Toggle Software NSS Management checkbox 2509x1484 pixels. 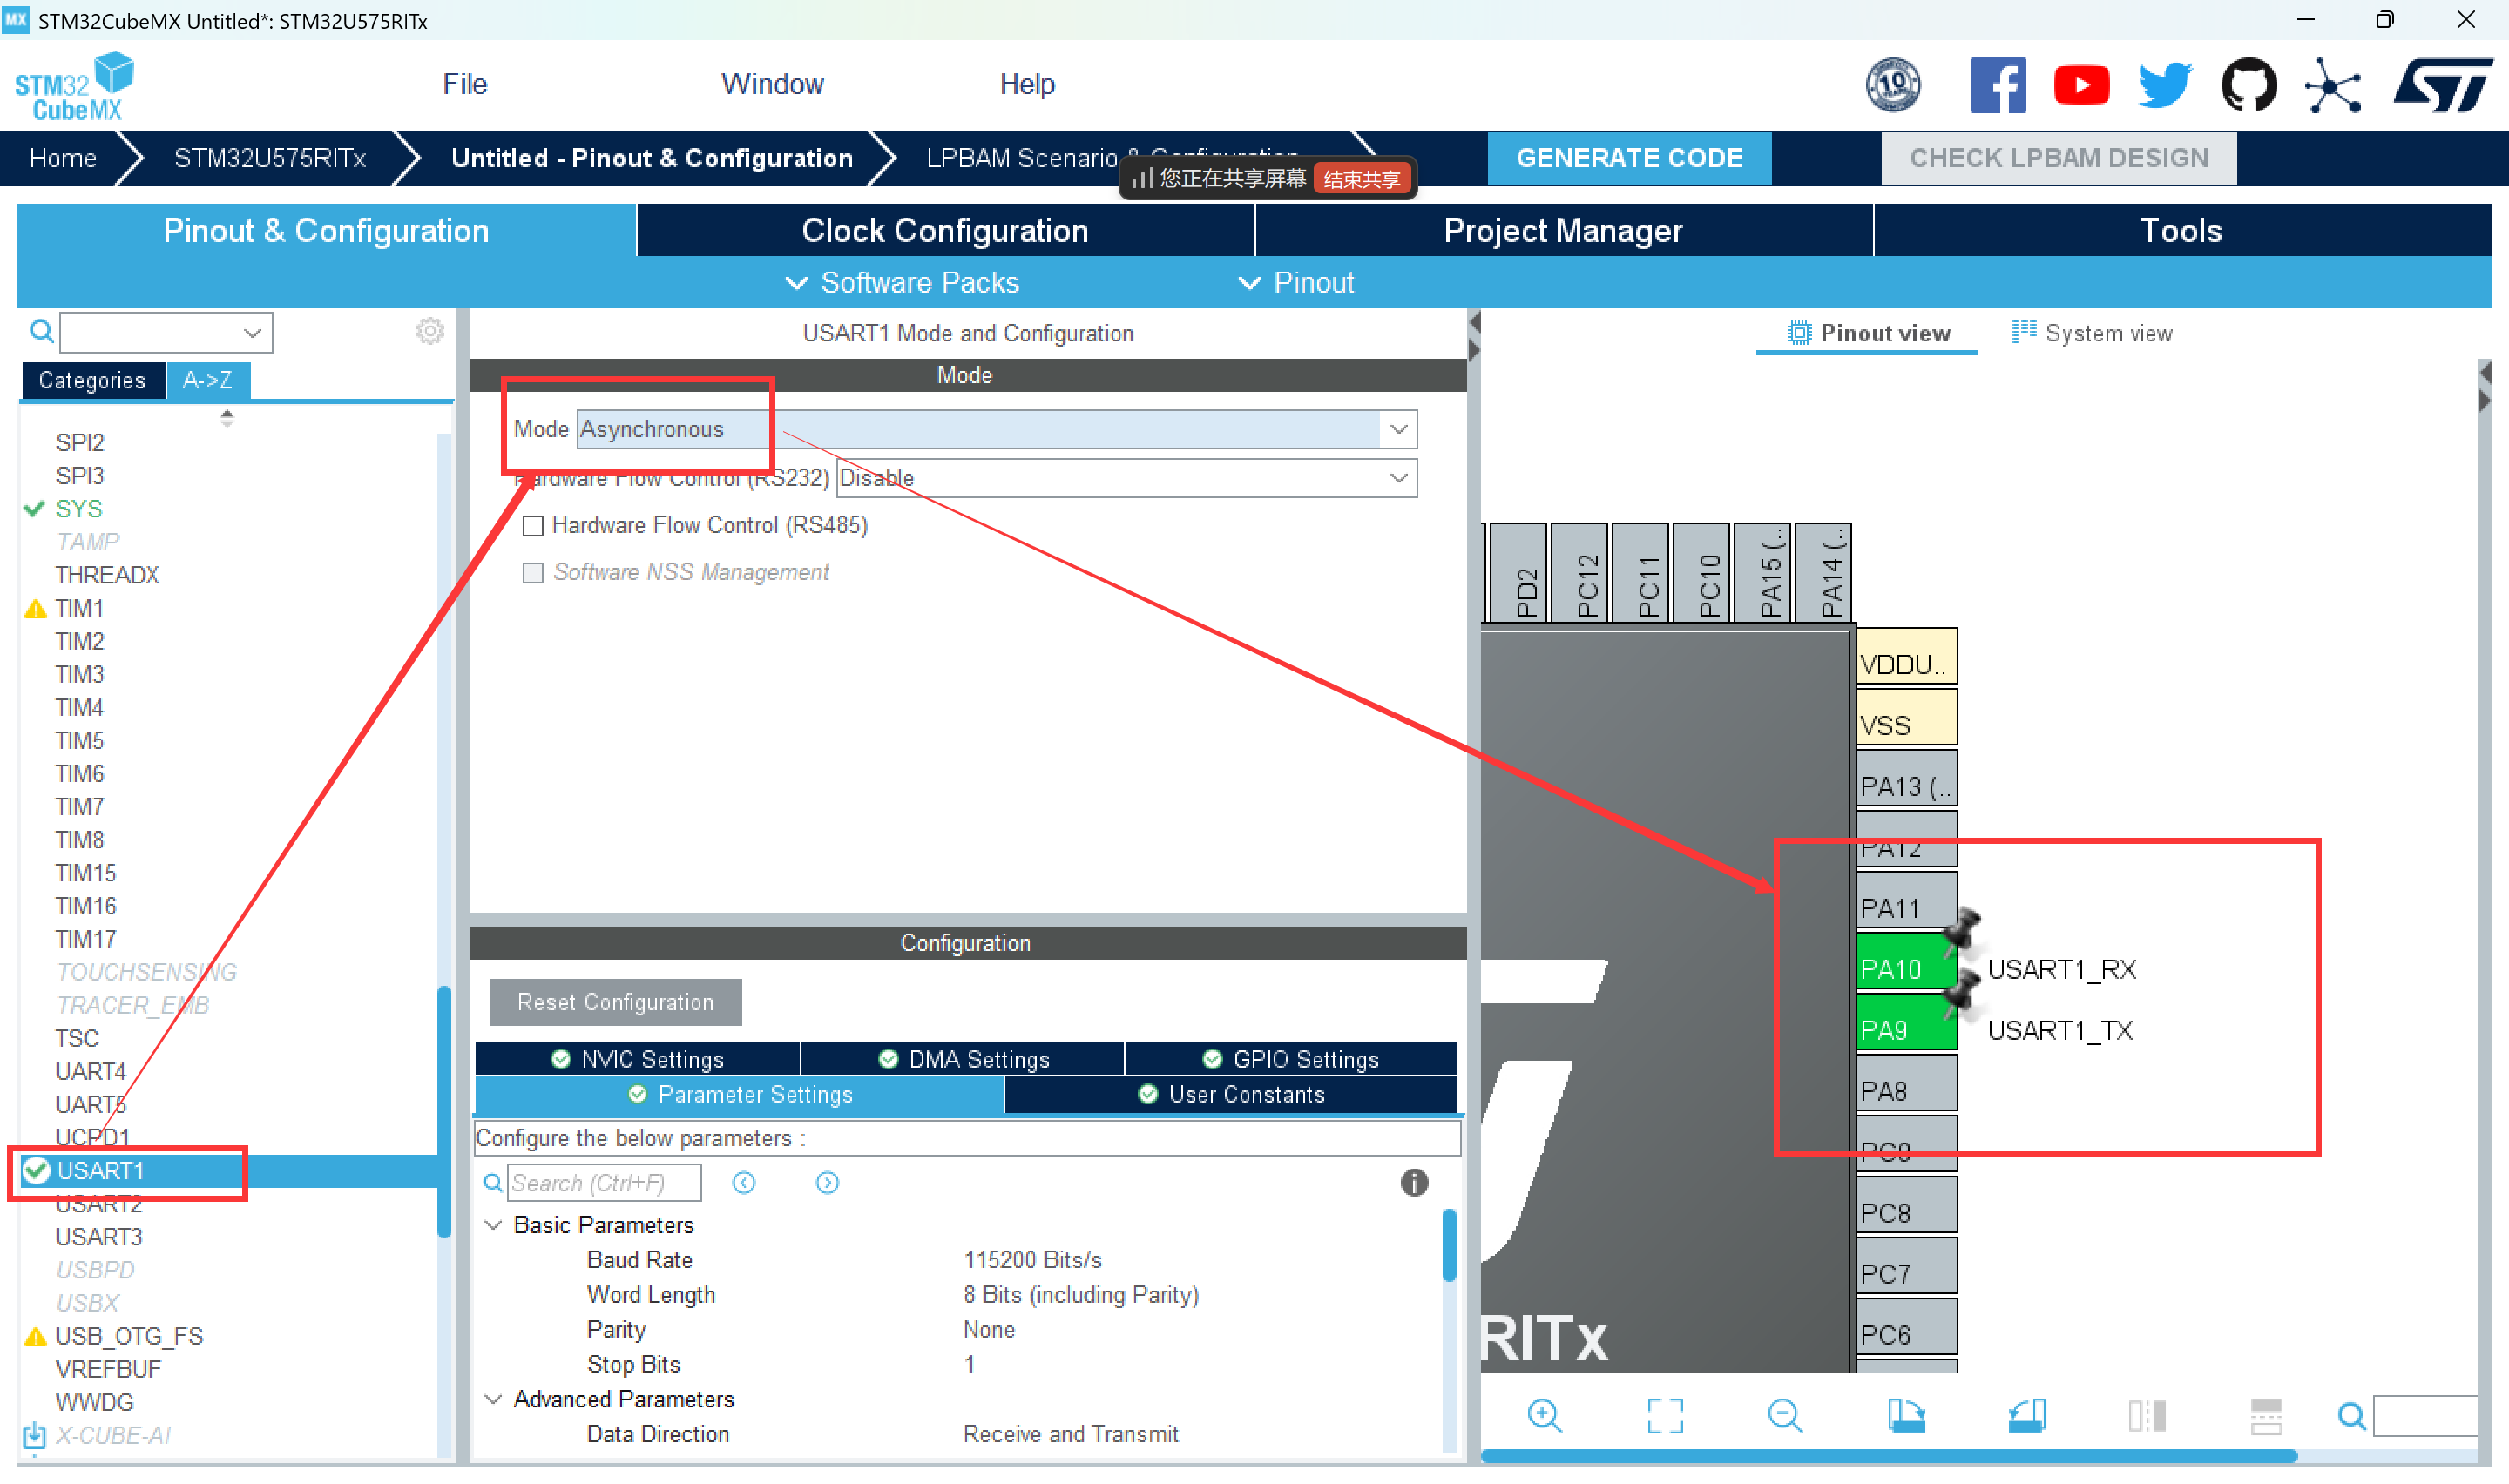click(x=533, y=573)
